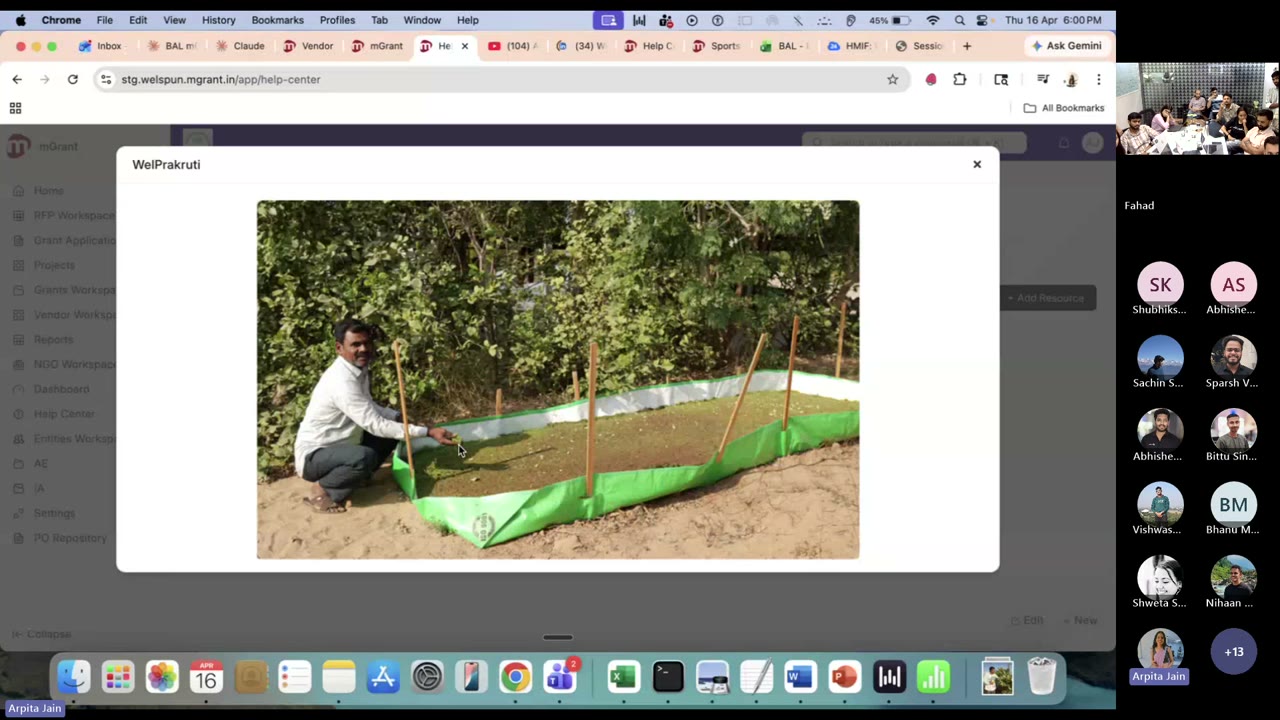Bookmark this page with the star icon

[x=892, y=79]
